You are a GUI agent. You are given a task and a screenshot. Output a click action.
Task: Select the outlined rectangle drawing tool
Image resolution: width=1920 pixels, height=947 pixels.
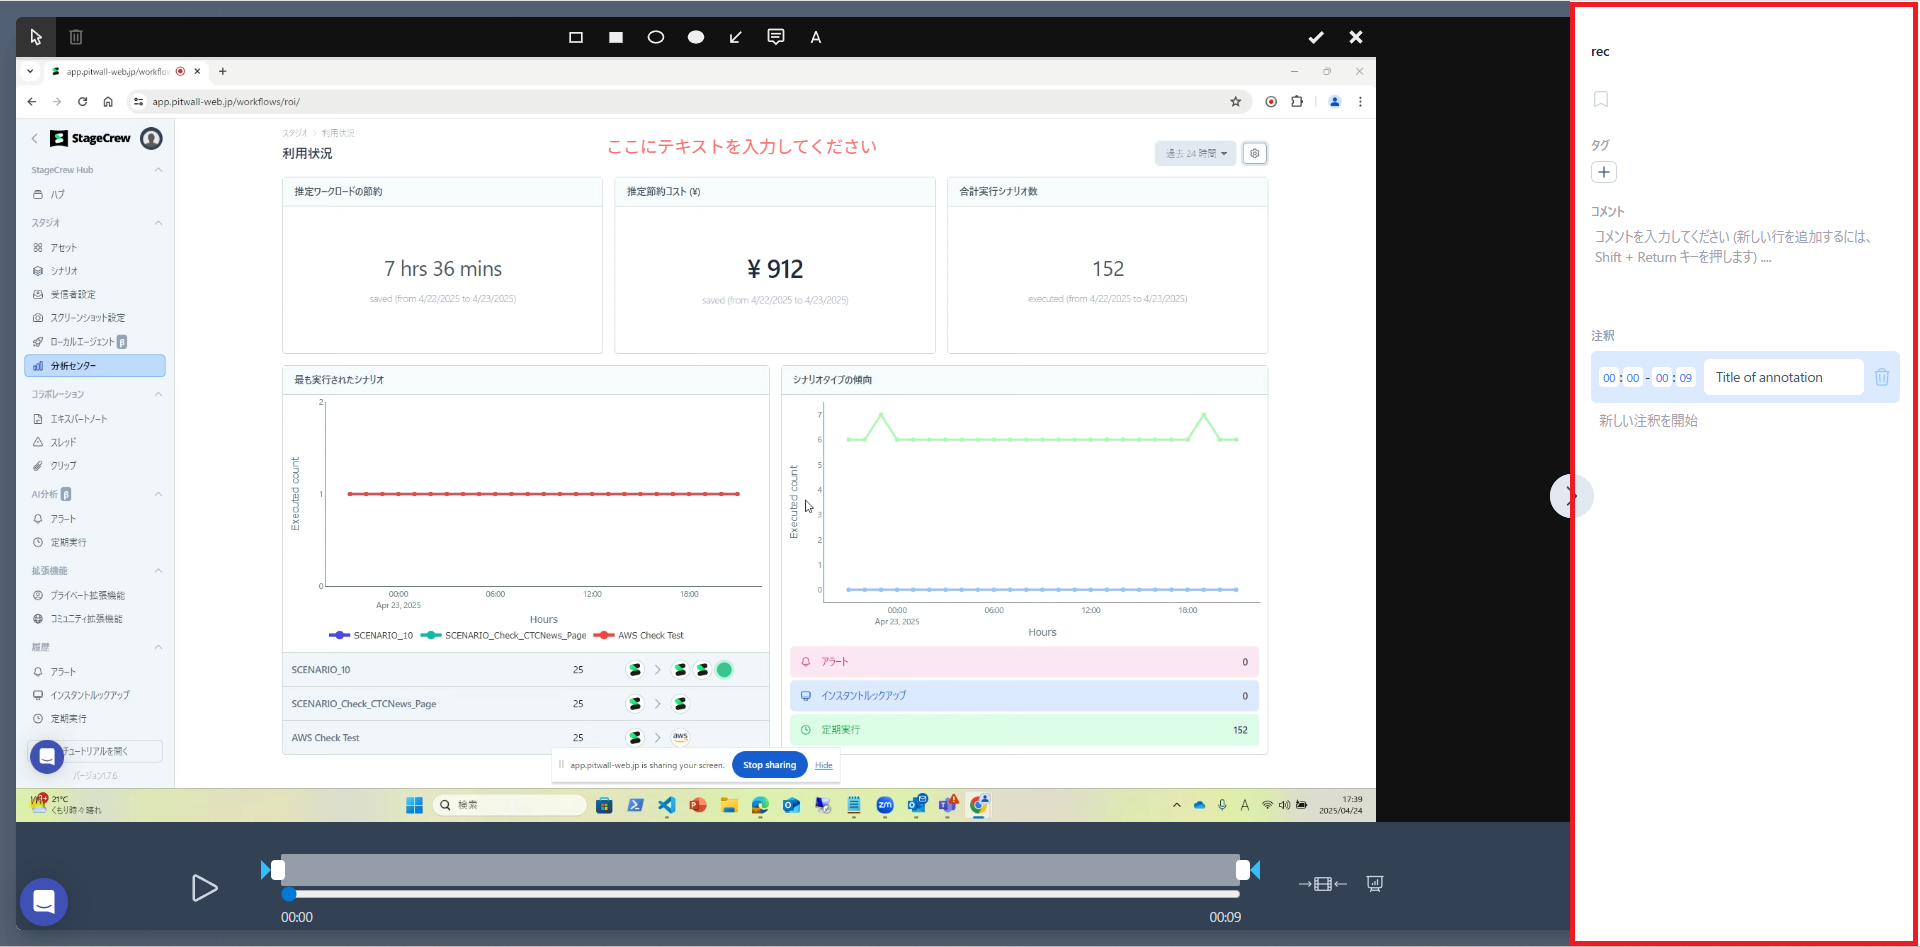[576, 37]
